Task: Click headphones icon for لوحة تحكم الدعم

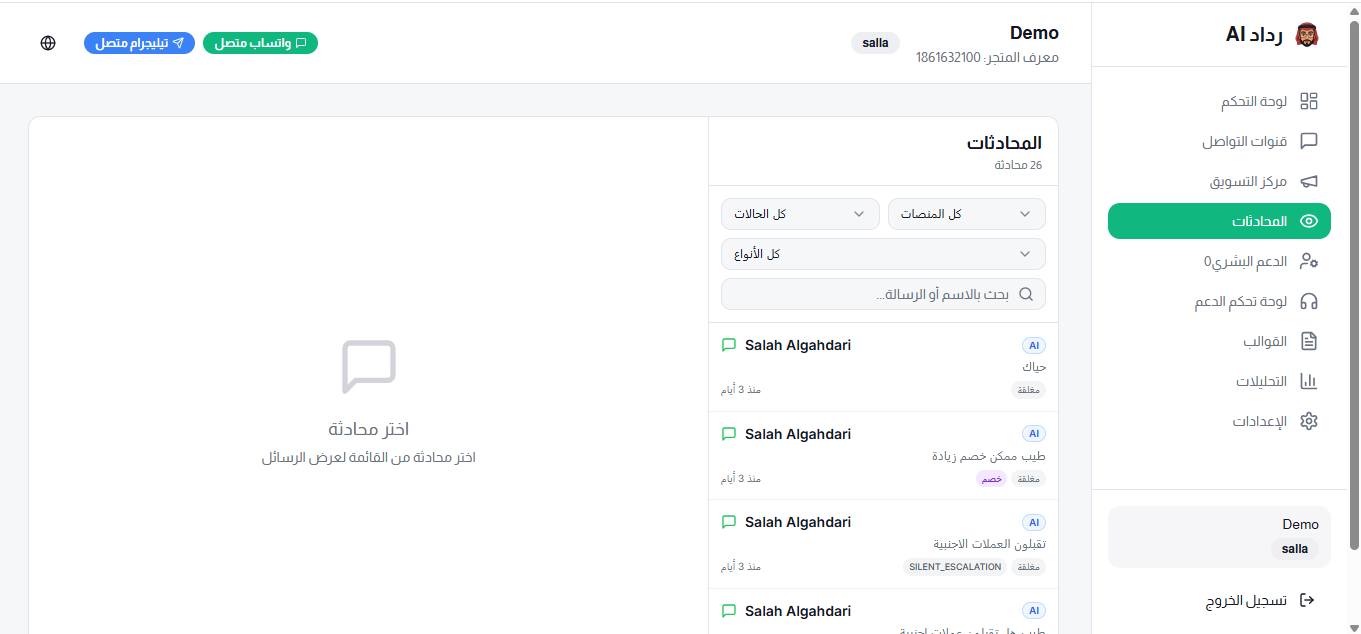Action: point(1308,301)
